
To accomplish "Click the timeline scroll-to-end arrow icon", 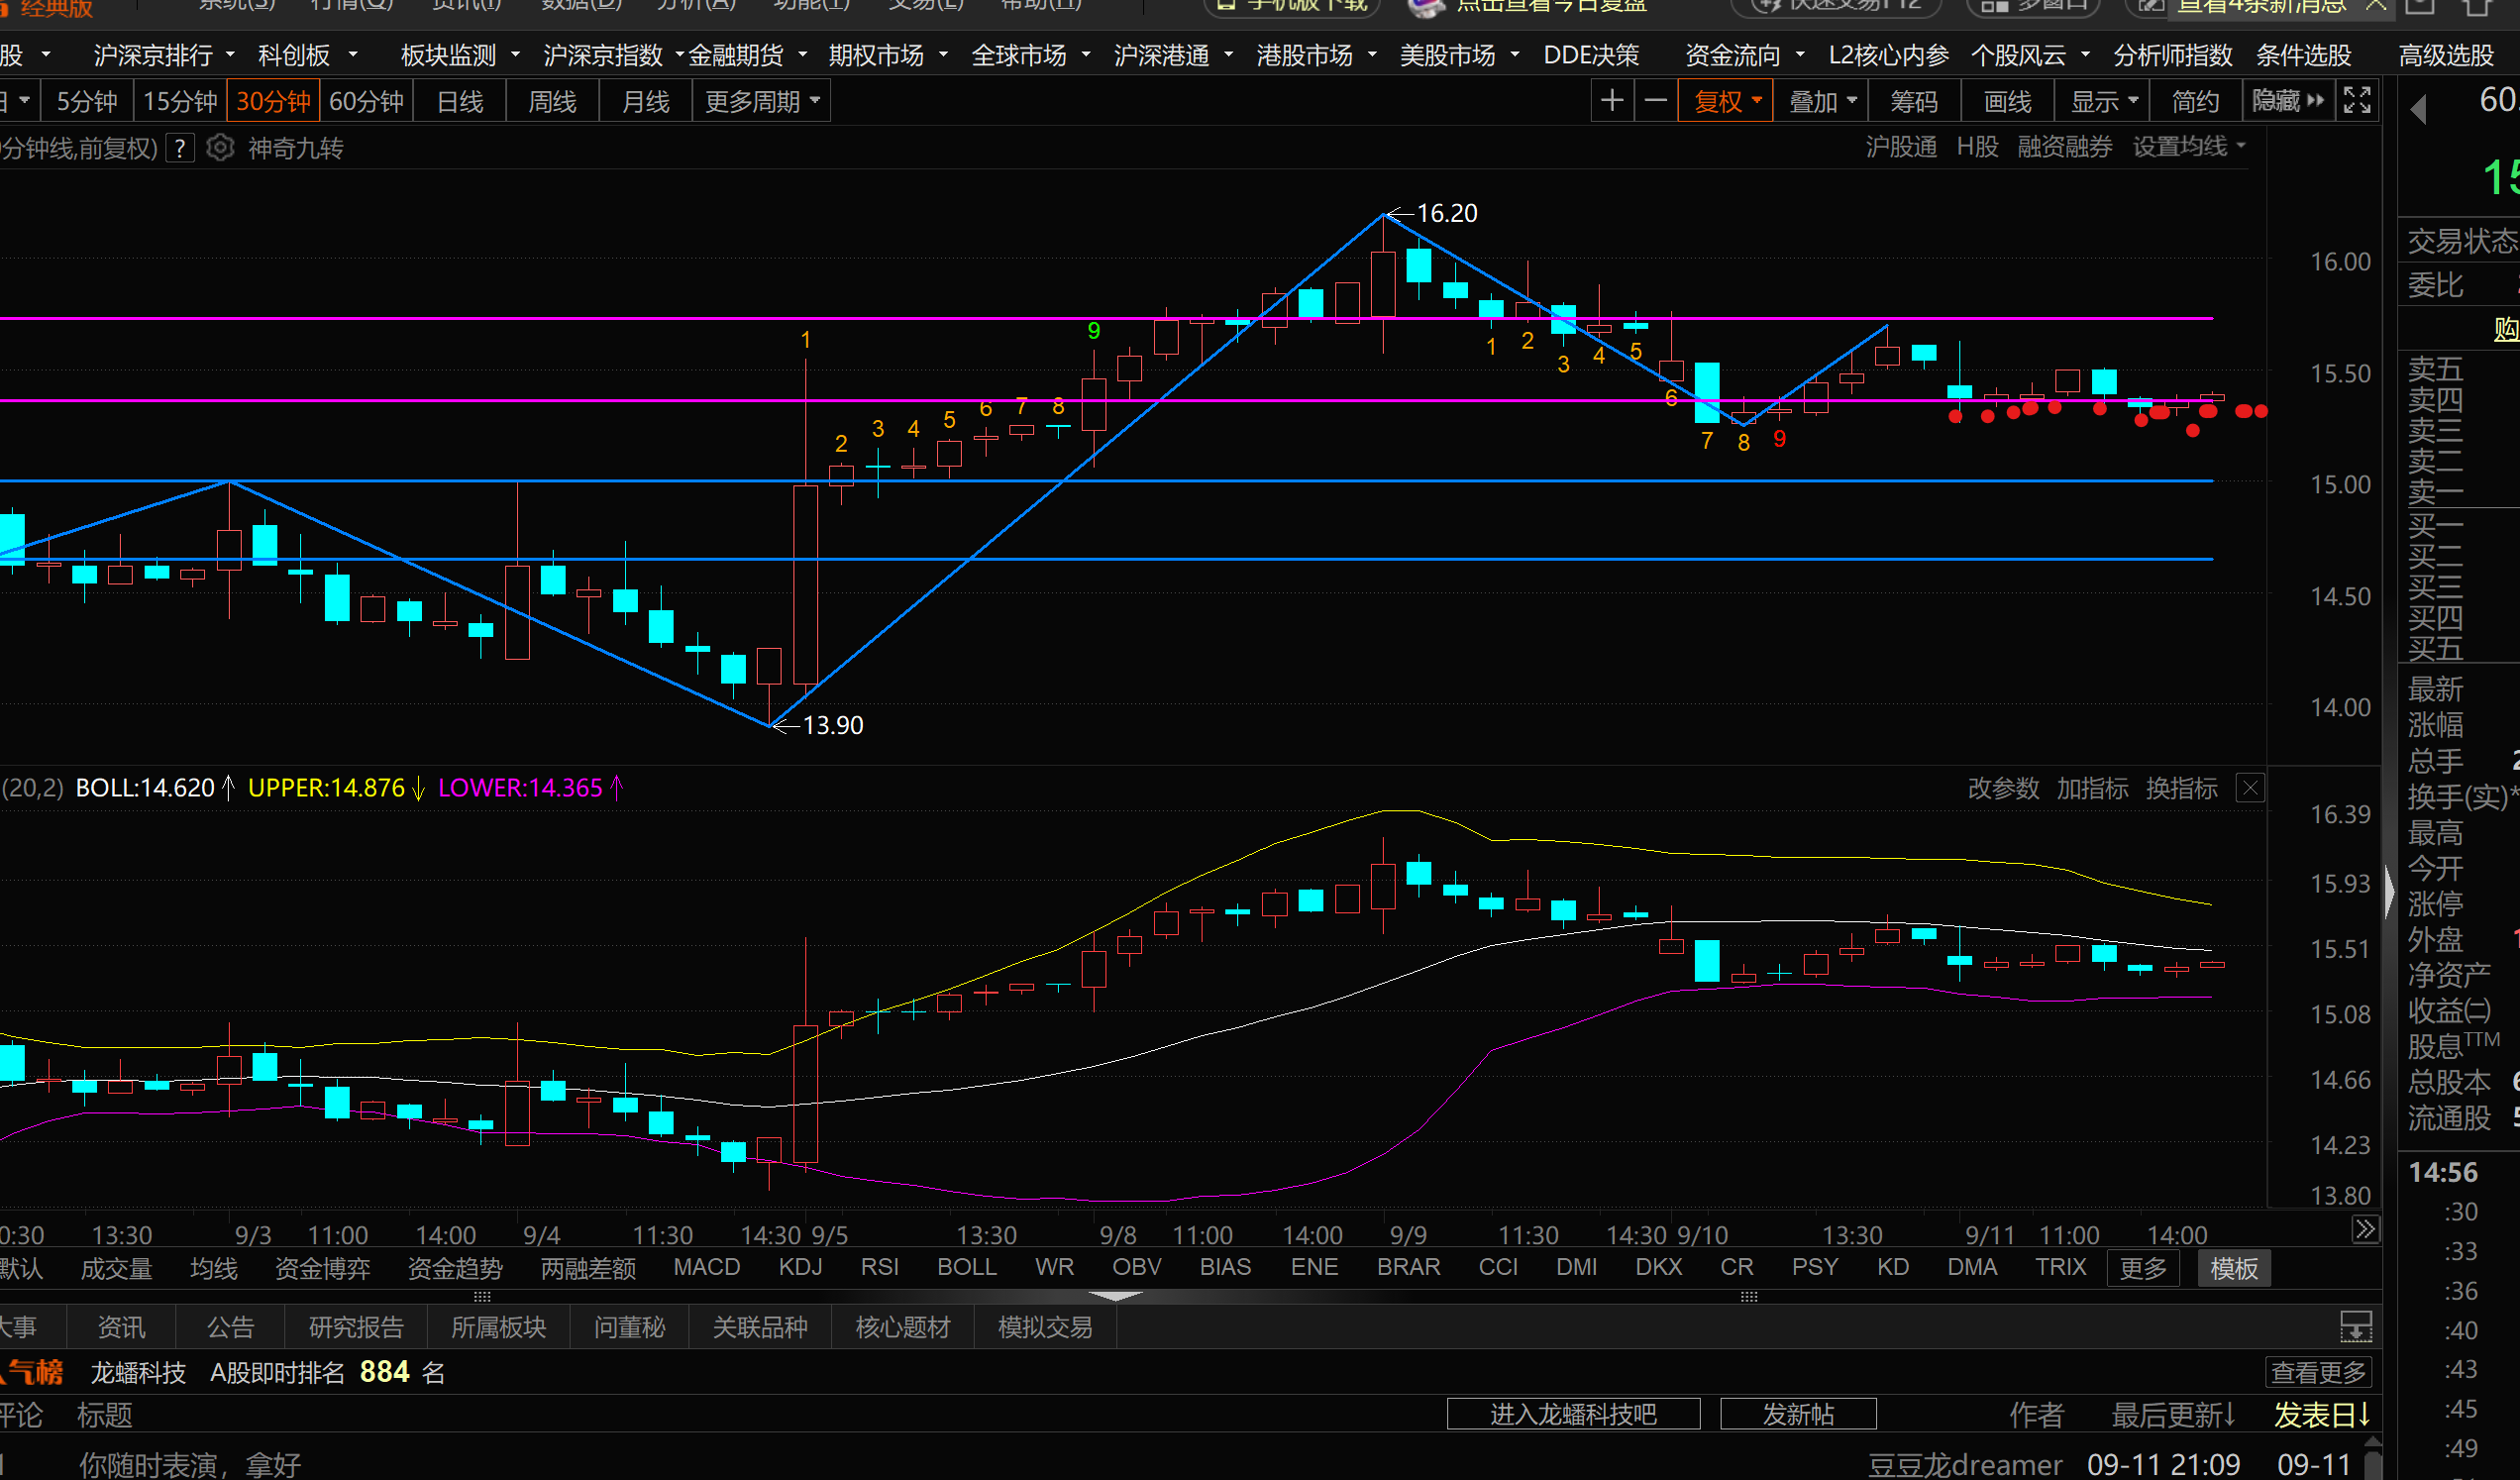I will click(2364, 1229).
